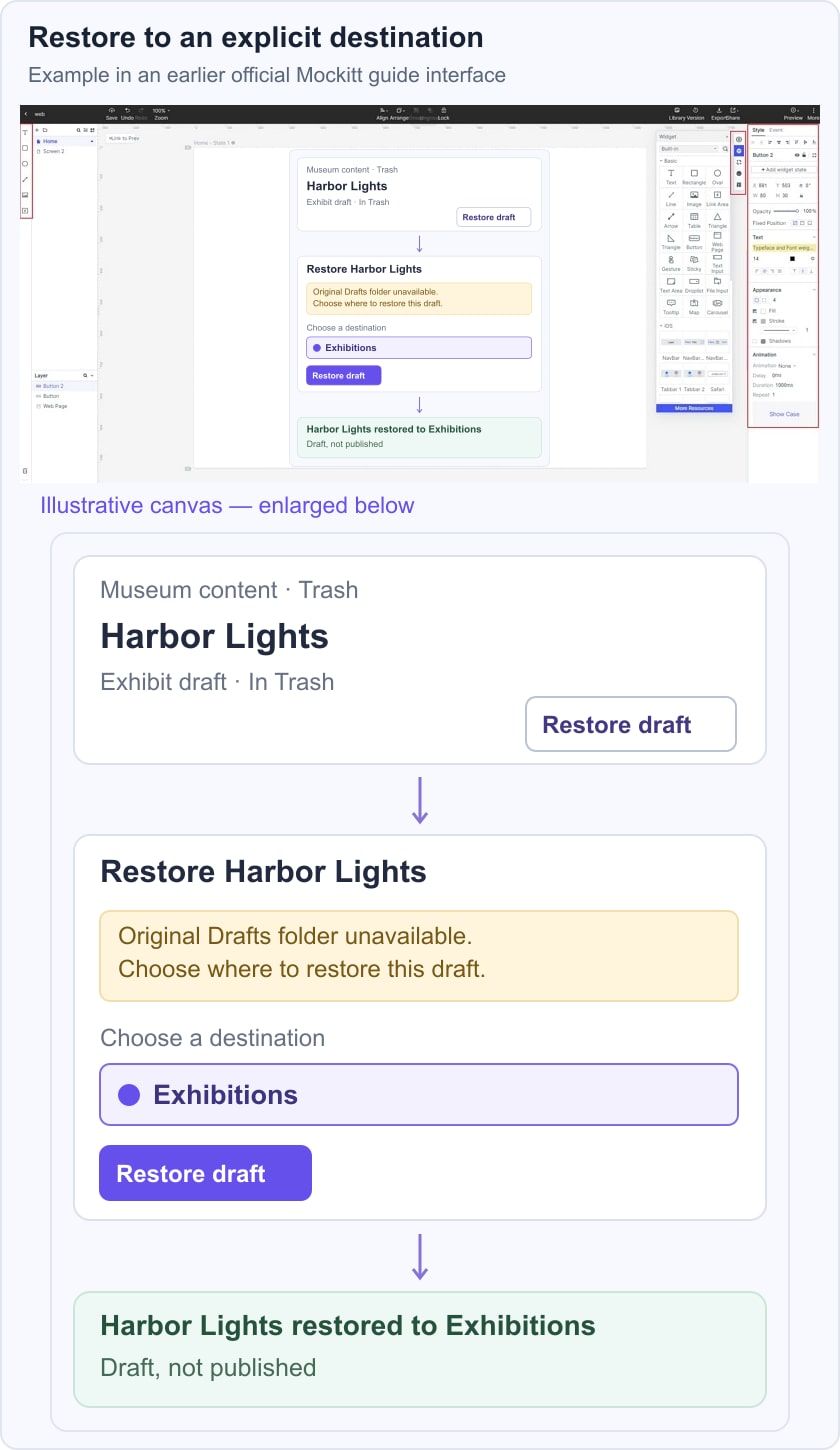Pick the Image widget in Basic
Image resolution: width=840 pixels, height=1450 pixels.
click(694, 198)
